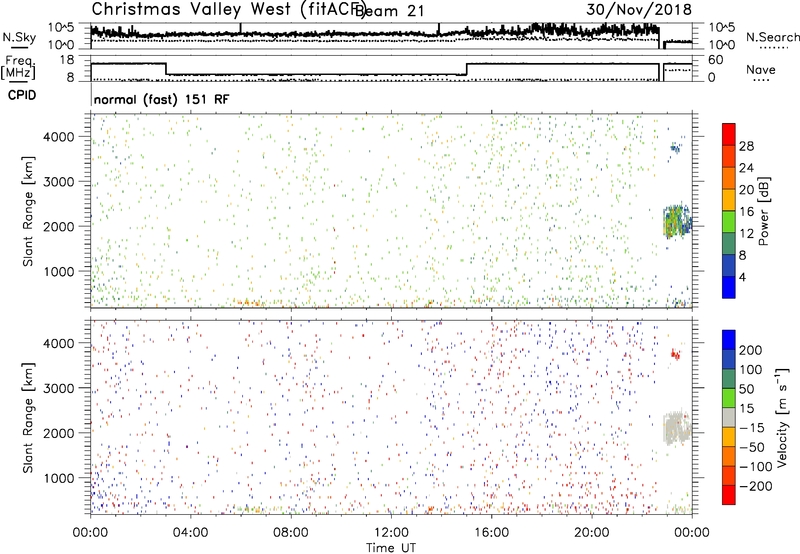Click the '16:00' time axis tick label

[491, 533]
